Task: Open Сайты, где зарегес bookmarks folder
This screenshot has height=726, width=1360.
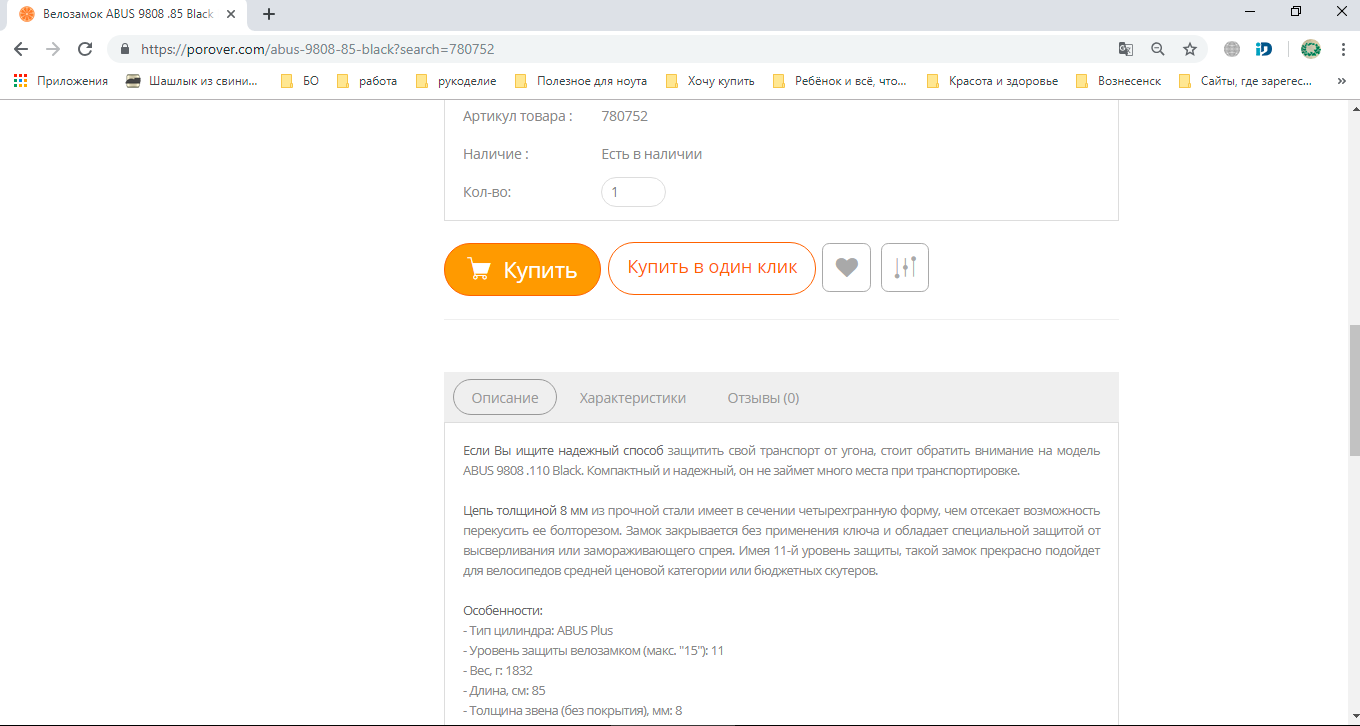Action: tap(1246, 81)
